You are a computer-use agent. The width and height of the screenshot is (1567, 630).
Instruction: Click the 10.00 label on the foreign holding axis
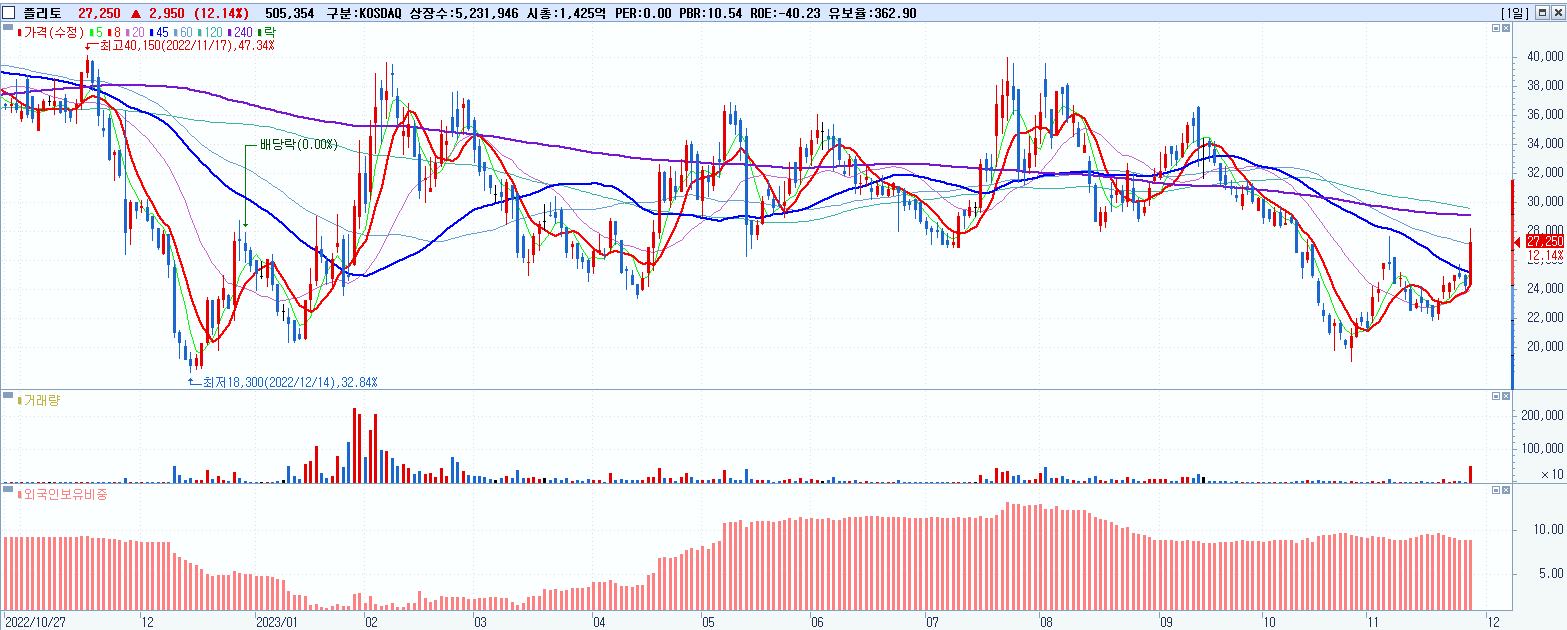pos(1549,530)
